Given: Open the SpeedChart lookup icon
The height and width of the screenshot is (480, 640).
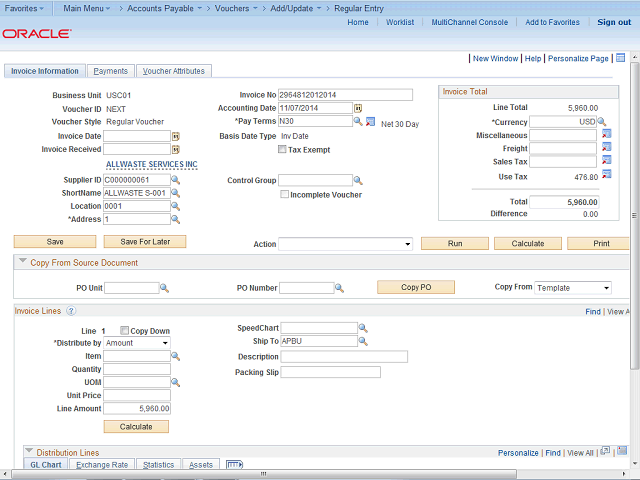Looking at the screenshot, I should pos(363,328).
